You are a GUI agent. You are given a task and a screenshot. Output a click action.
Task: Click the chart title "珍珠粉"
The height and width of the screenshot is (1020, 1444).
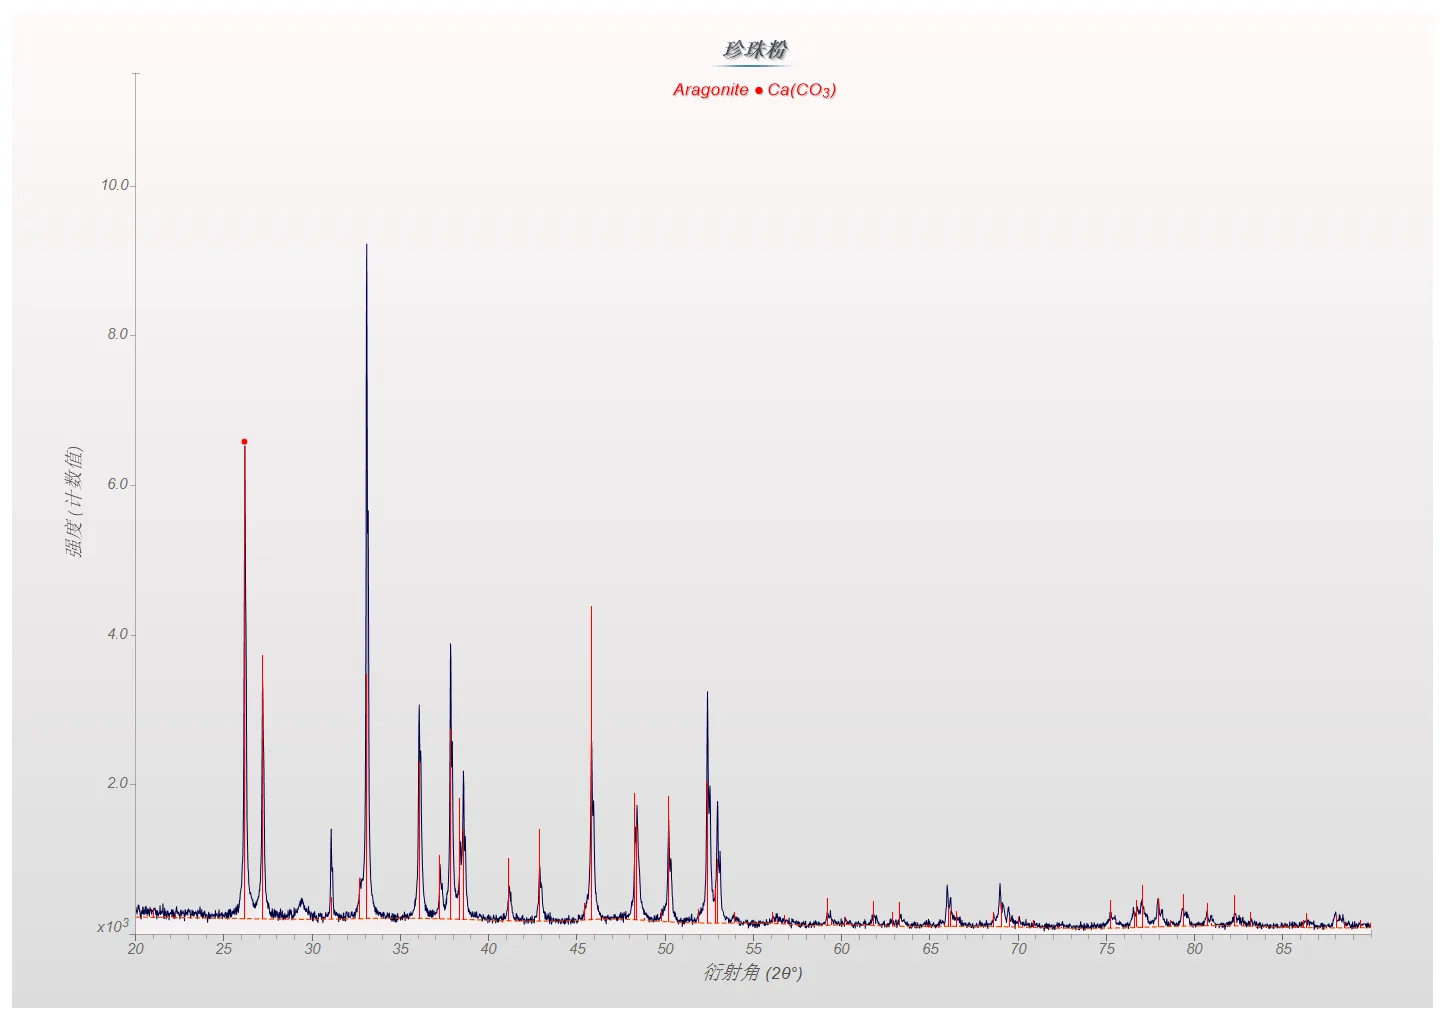(x=755, y=50)
